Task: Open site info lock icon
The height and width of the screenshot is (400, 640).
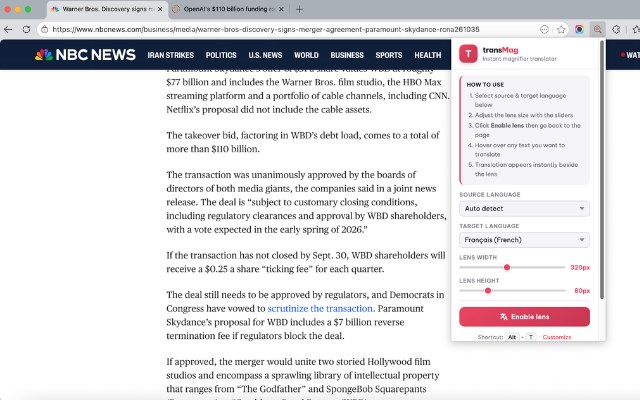Action: 45,29
